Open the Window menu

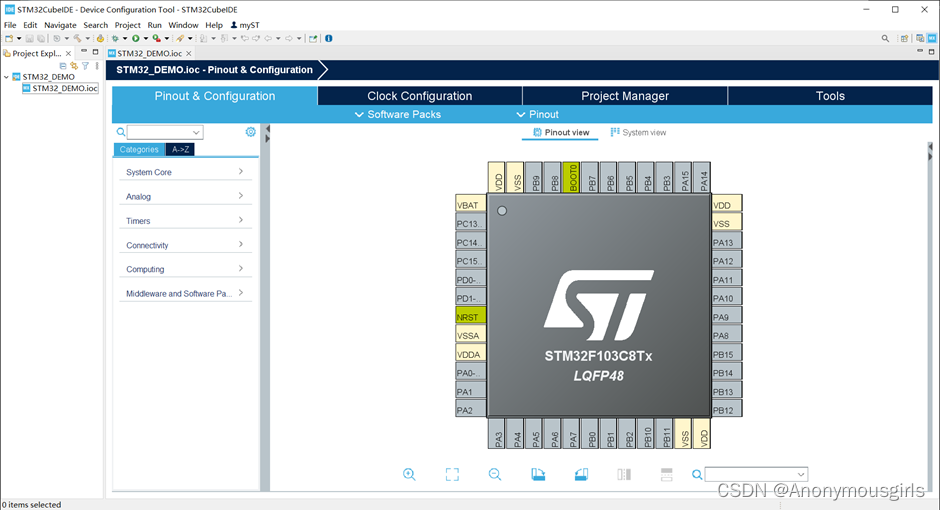tap(183, 25)
